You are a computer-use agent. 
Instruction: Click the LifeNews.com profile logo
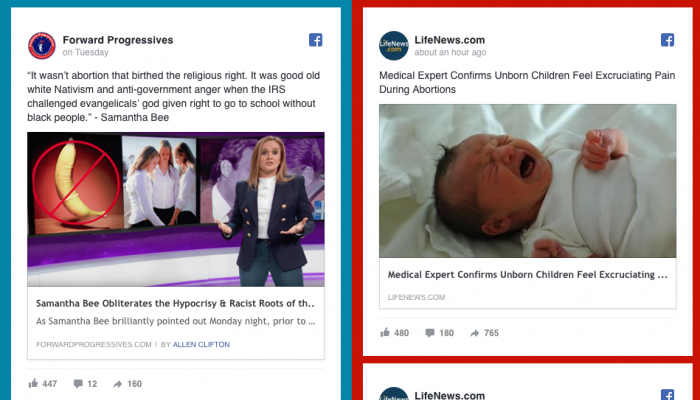tap(393, 46)
